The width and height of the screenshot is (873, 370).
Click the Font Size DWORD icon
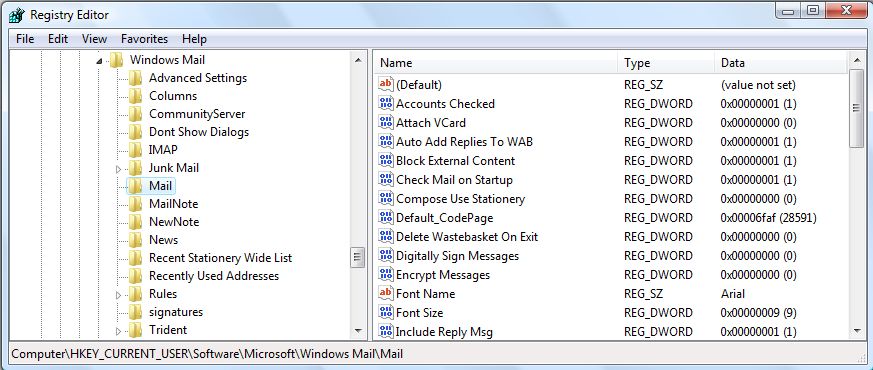pos(385,313)
